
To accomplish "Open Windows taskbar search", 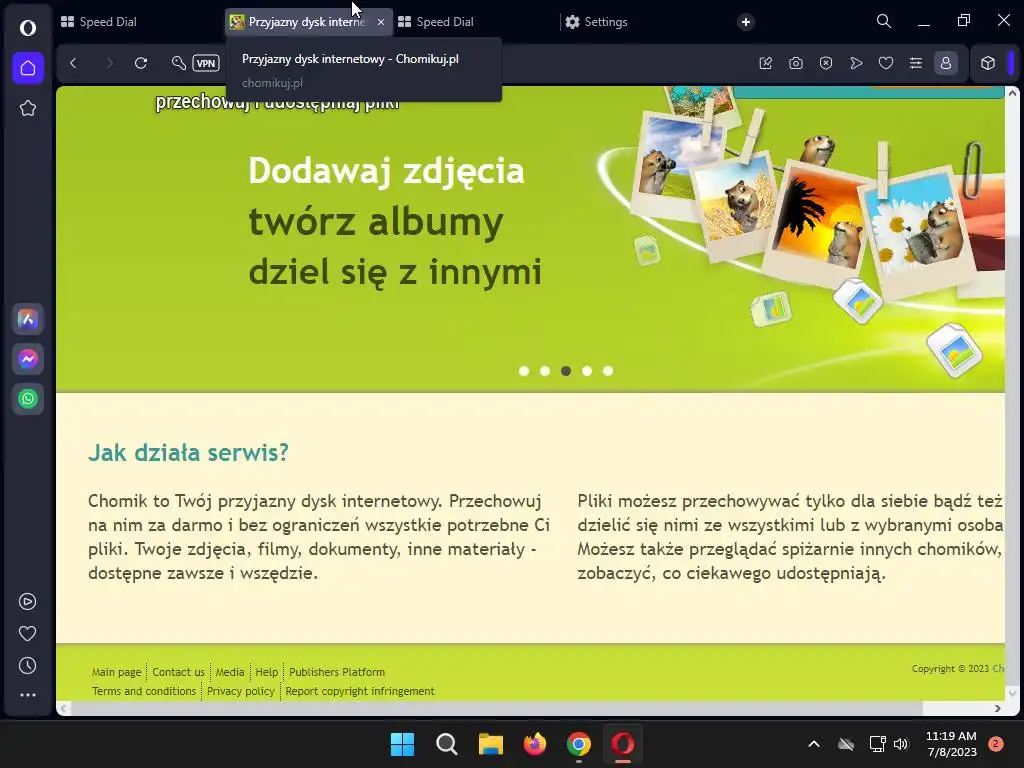I will pos(447,744).
